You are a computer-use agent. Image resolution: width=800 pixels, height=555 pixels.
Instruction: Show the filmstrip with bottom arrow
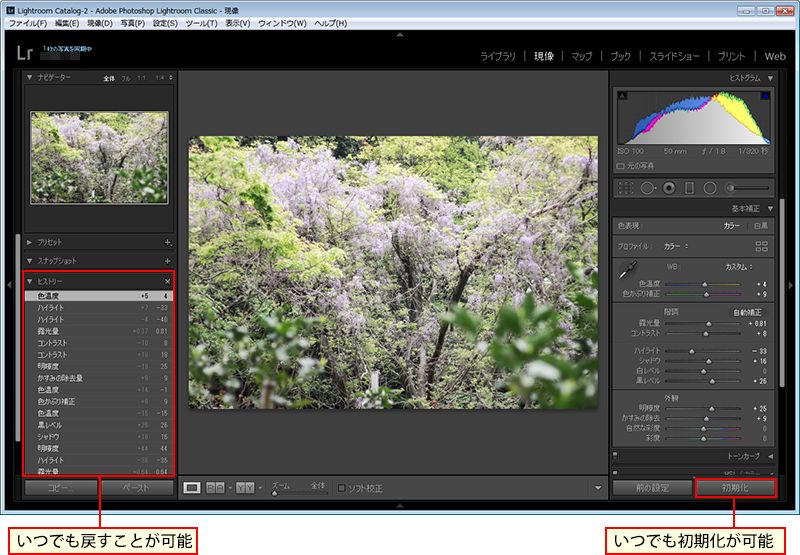[x=400, y=506]
